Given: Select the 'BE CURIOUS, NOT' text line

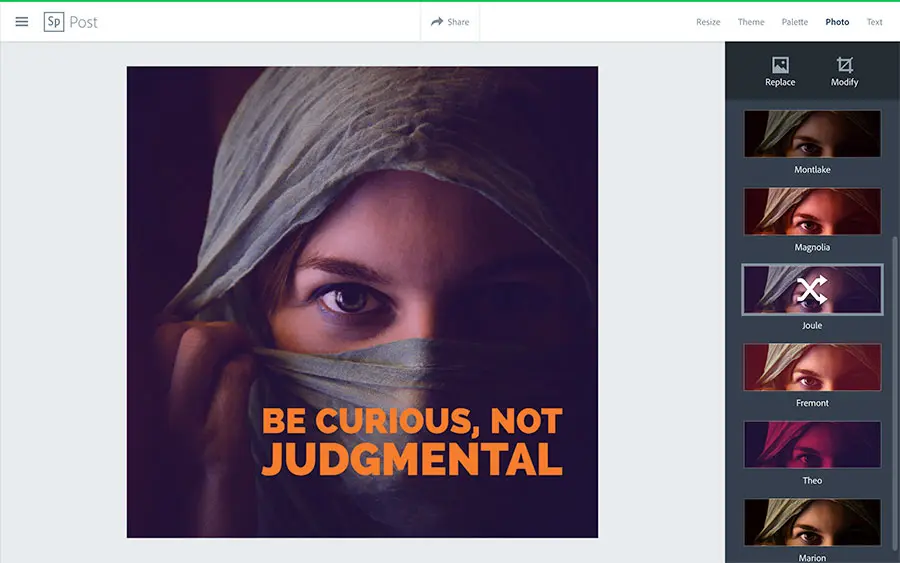Looking at the screenshot, I should pyautogui.click(x=412, y=421).
